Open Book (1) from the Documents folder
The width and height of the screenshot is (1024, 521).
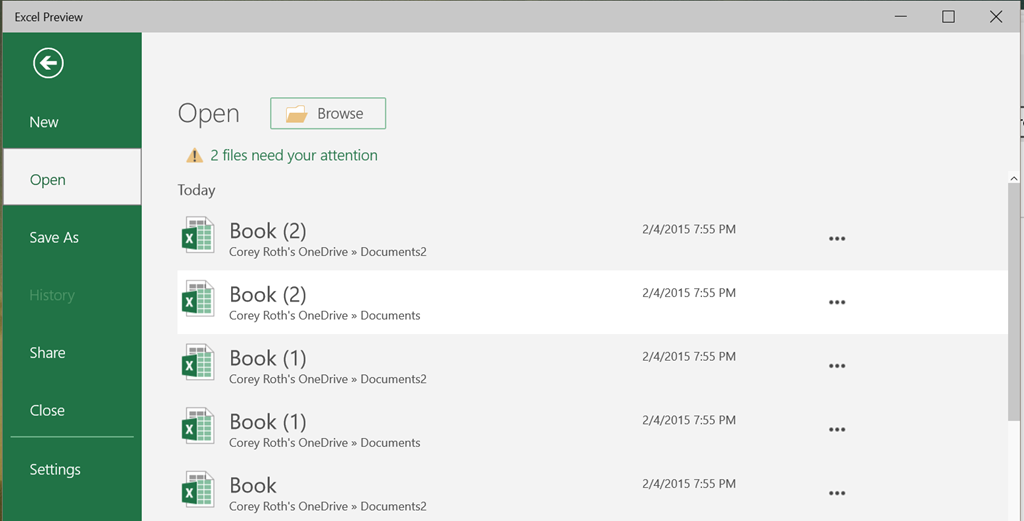[592, 430]
